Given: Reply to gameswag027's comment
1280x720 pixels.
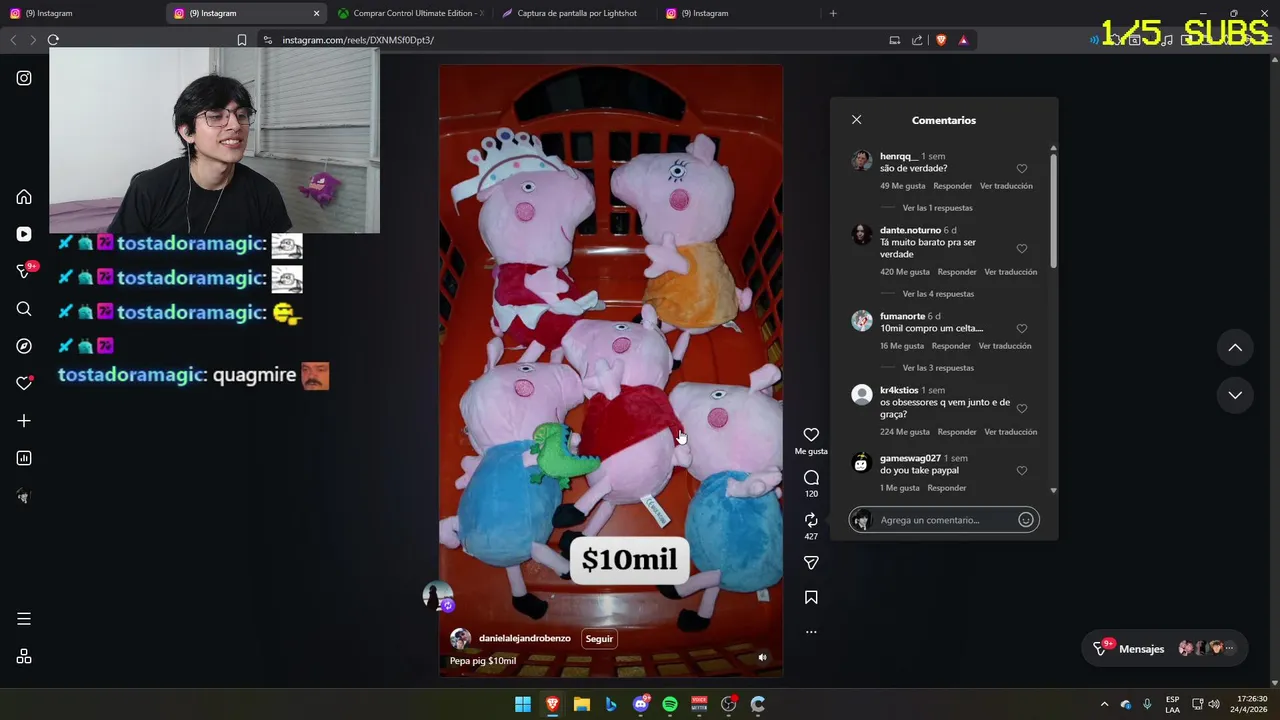Looking at the screenshot, I should pyautogui.click(x=946, y=488).
